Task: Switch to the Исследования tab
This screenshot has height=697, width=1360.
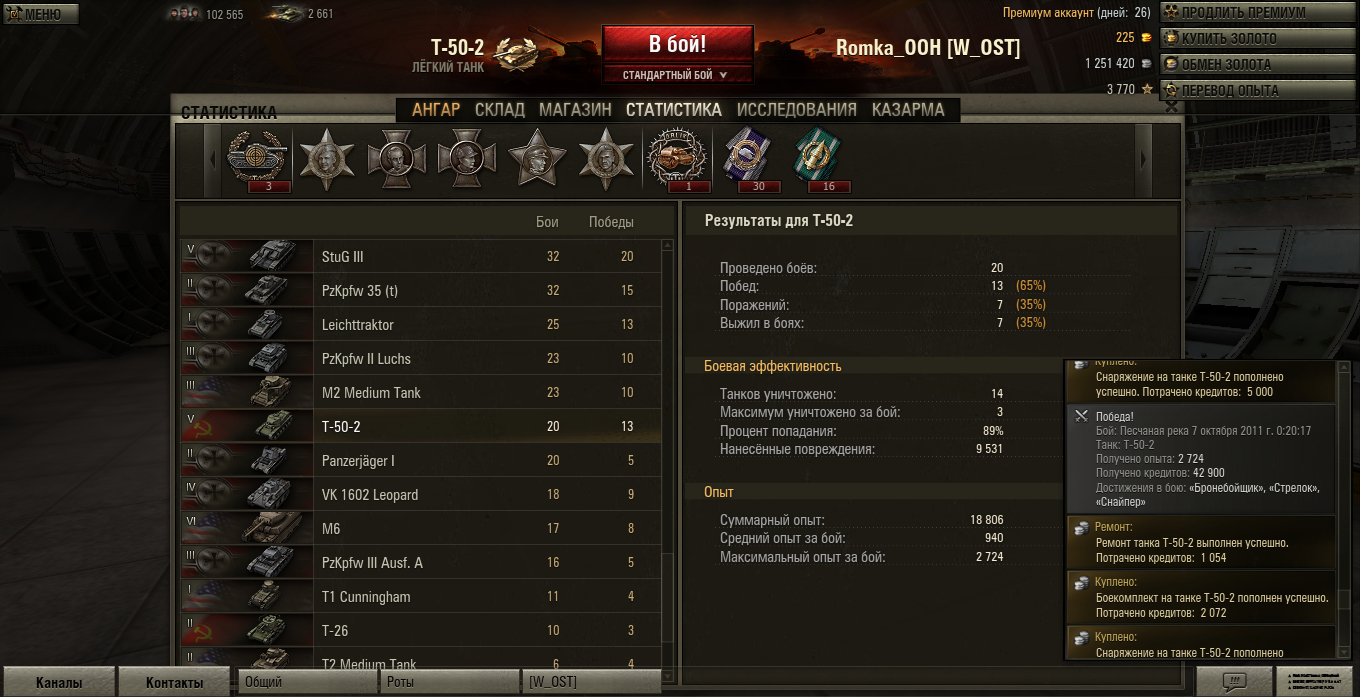Action: click(x=797, y=110)
